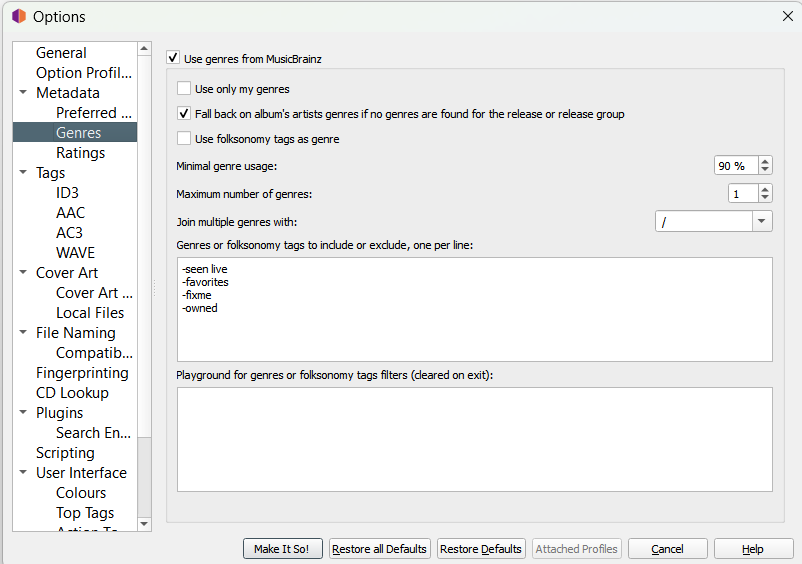The height and width of the screenshot is (564, 802).
Task: Collapse the Cover Art tree section
Action: click(23, 273)
